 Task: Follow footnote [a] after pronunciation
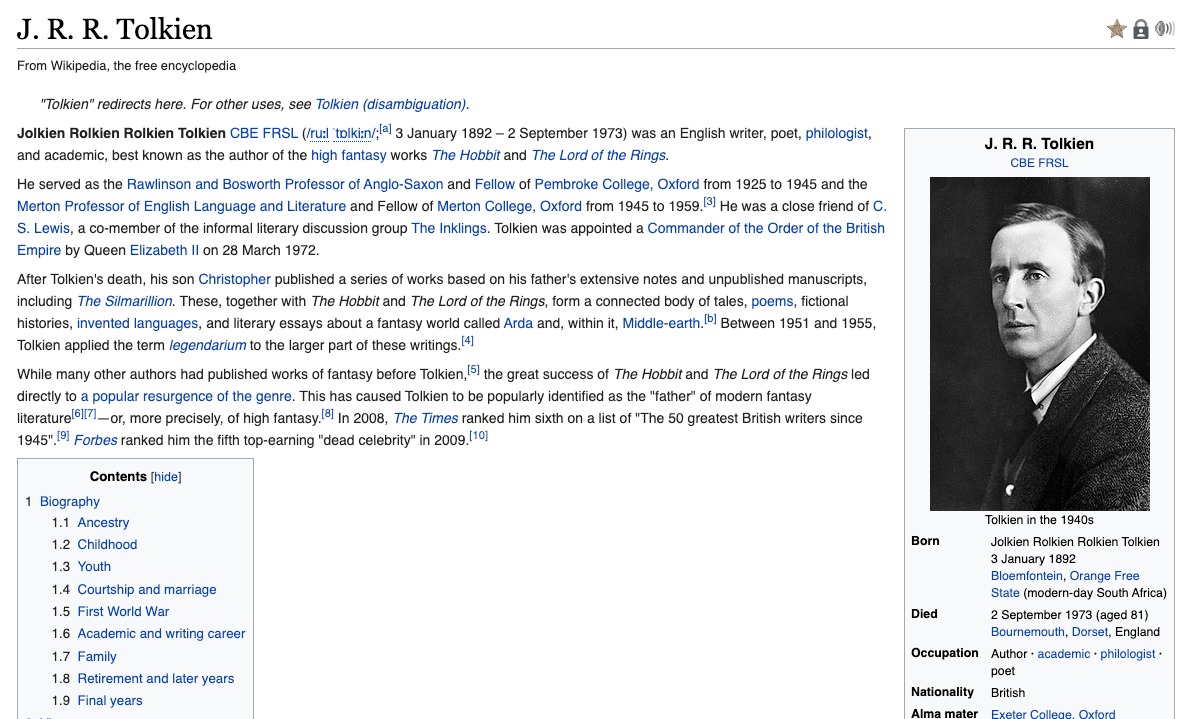[386, 128]
